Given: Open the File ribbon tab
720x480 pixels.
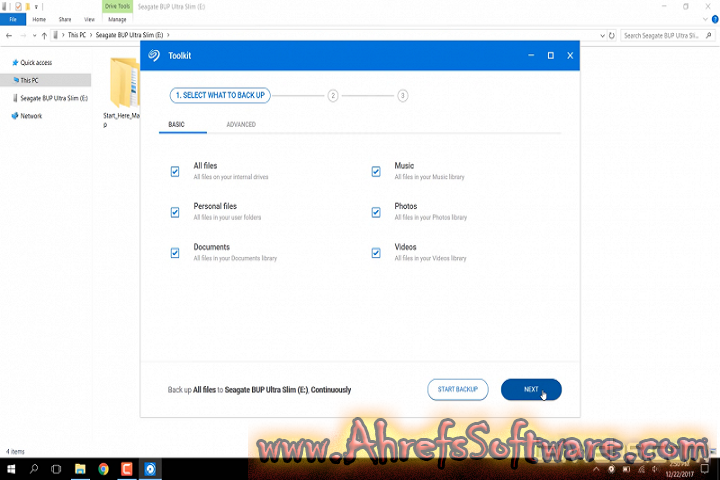Looking at the screenshot, I should point(13,19).
